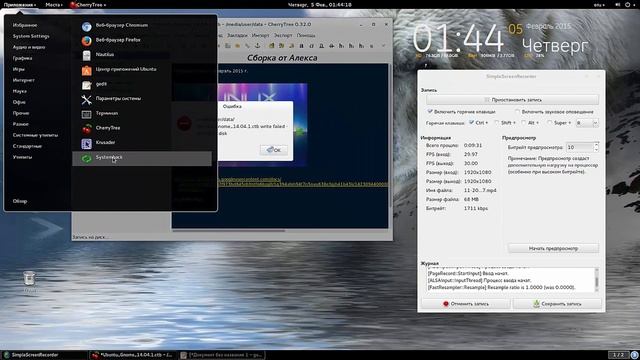Increase preview bitrate with stepper arrow
Screen dimensions: 640x360
[x=596, y=145]
